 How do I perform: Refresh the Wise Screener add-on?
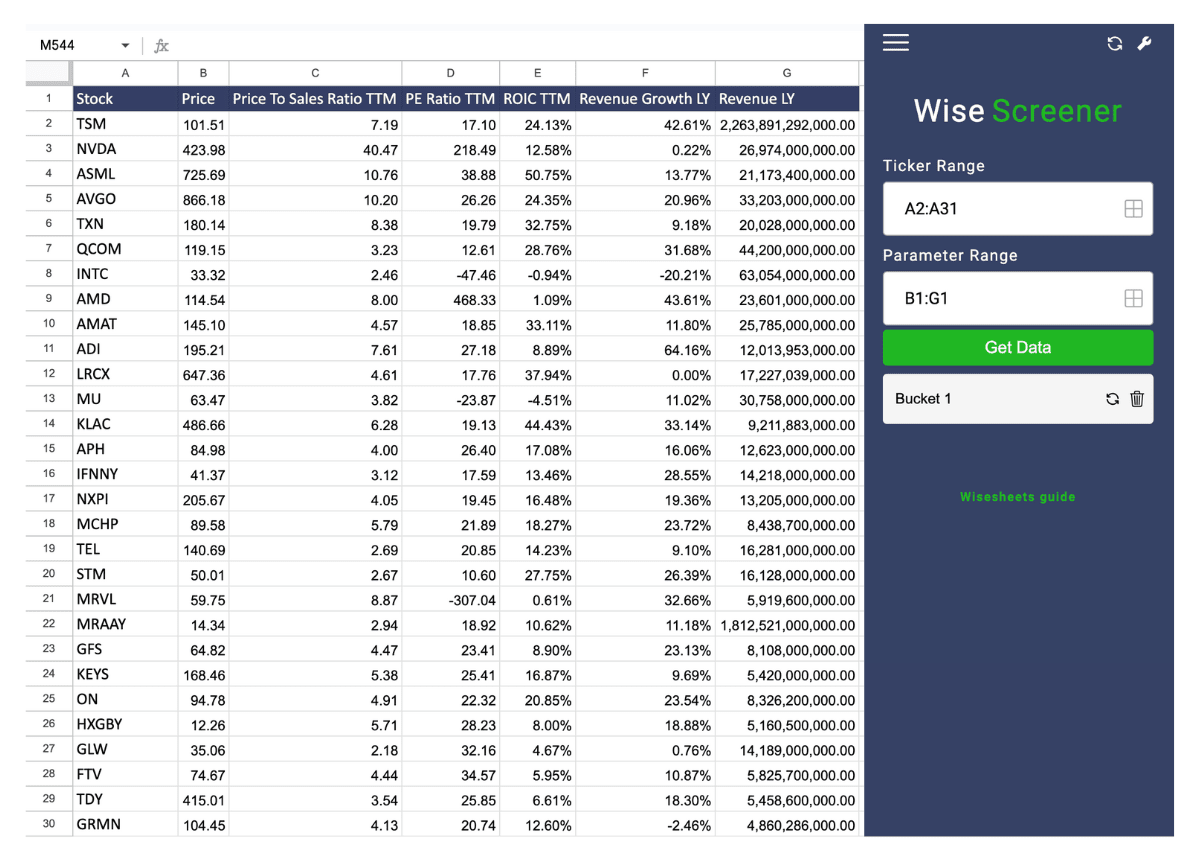1114,42
